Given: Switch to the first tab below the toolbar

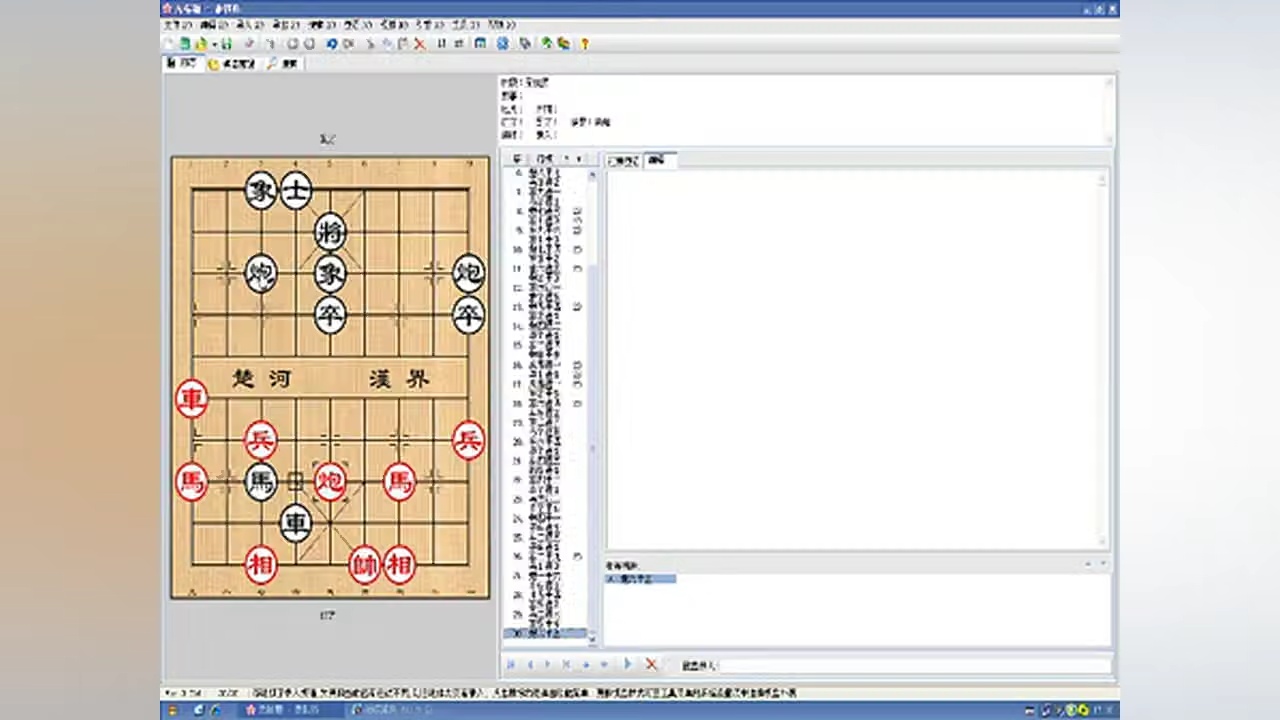Looking at the screenshot, I should [183, 63].
